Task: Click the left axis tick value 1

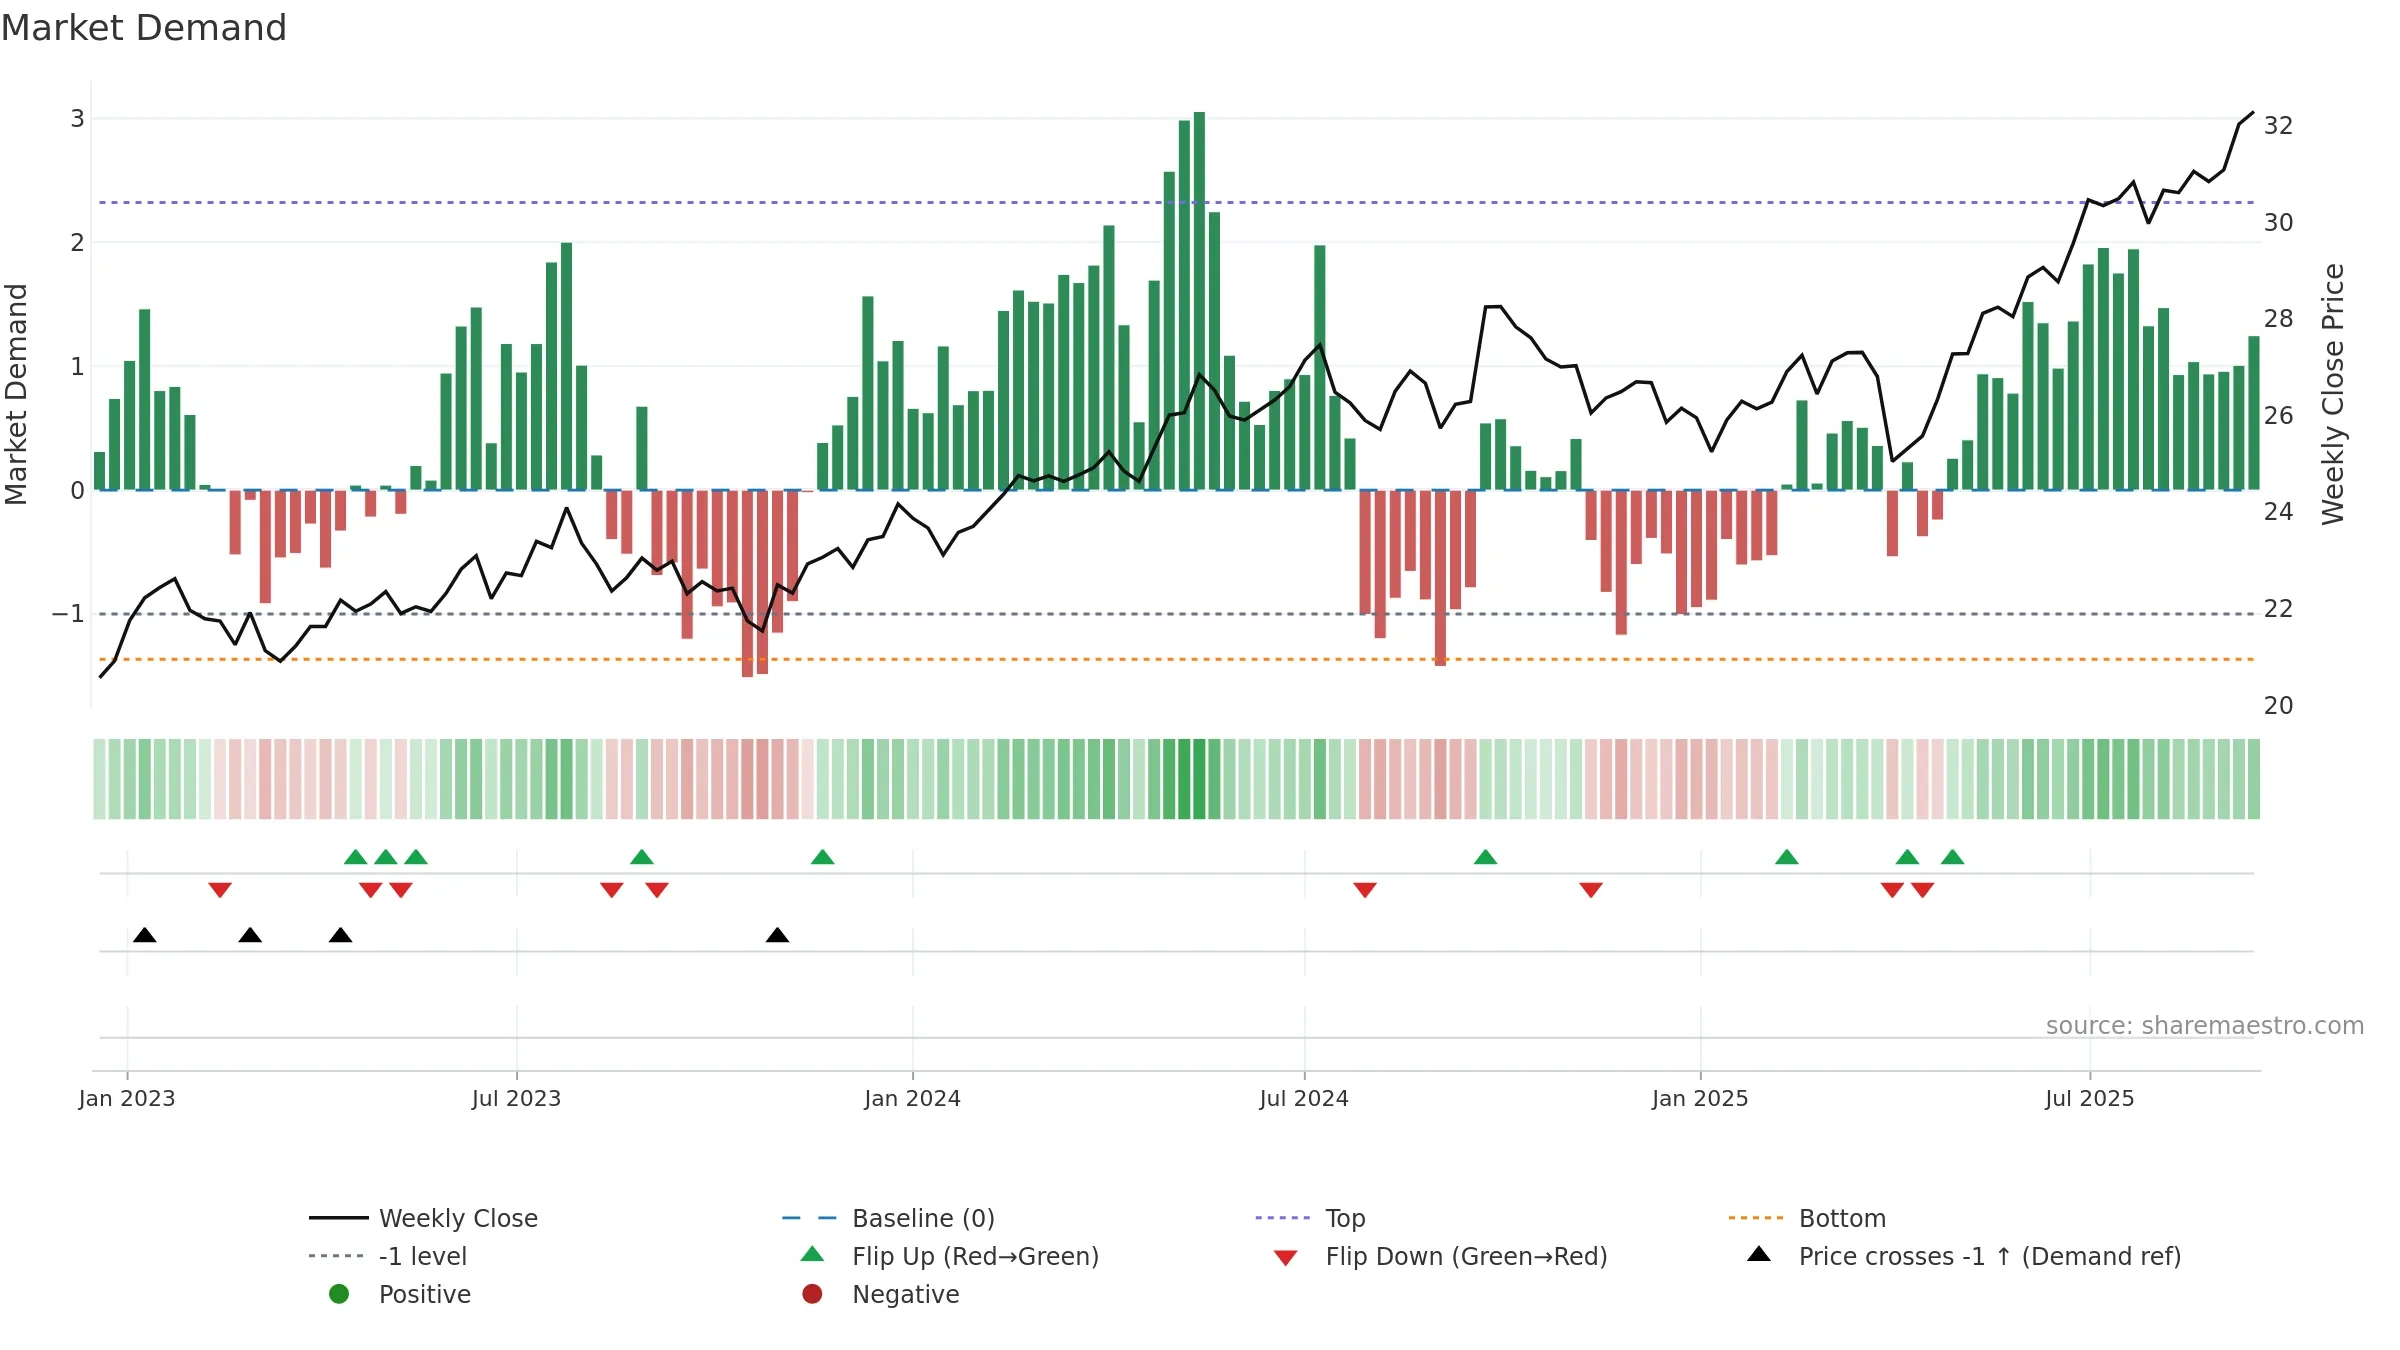Action: [77, 367]
